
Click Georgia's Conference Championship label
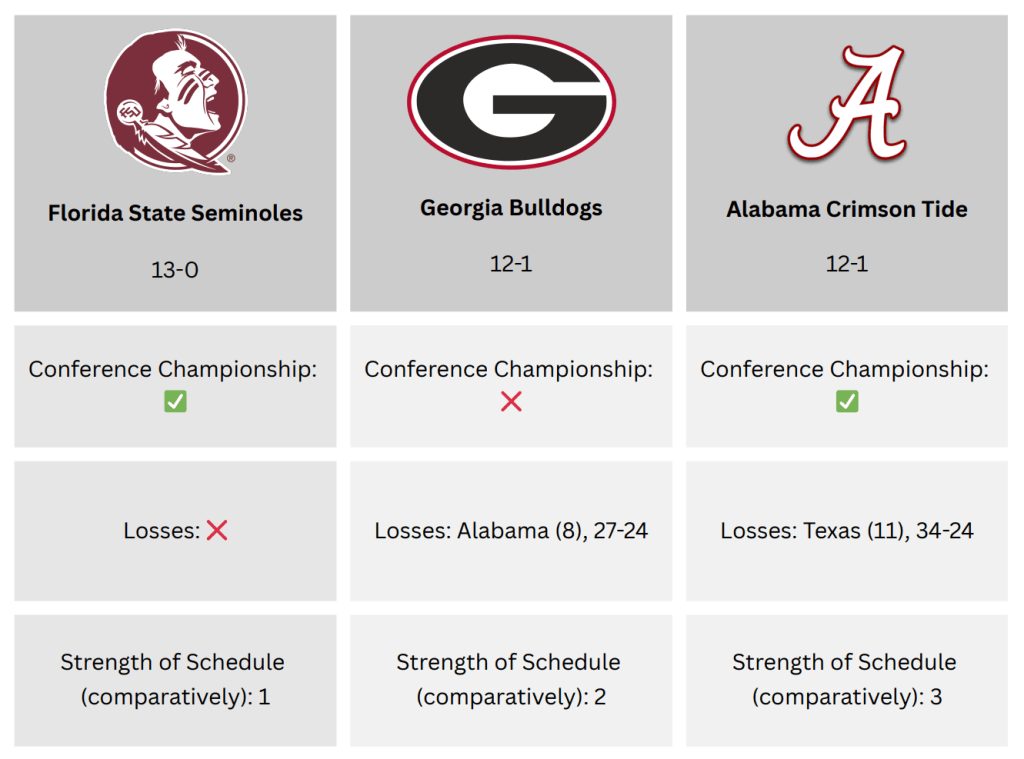[x=508, y=369]
